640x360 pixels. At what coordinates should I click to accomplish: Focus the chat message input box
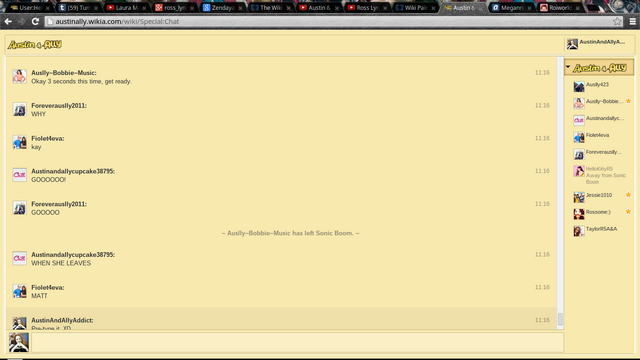[298, 342]
